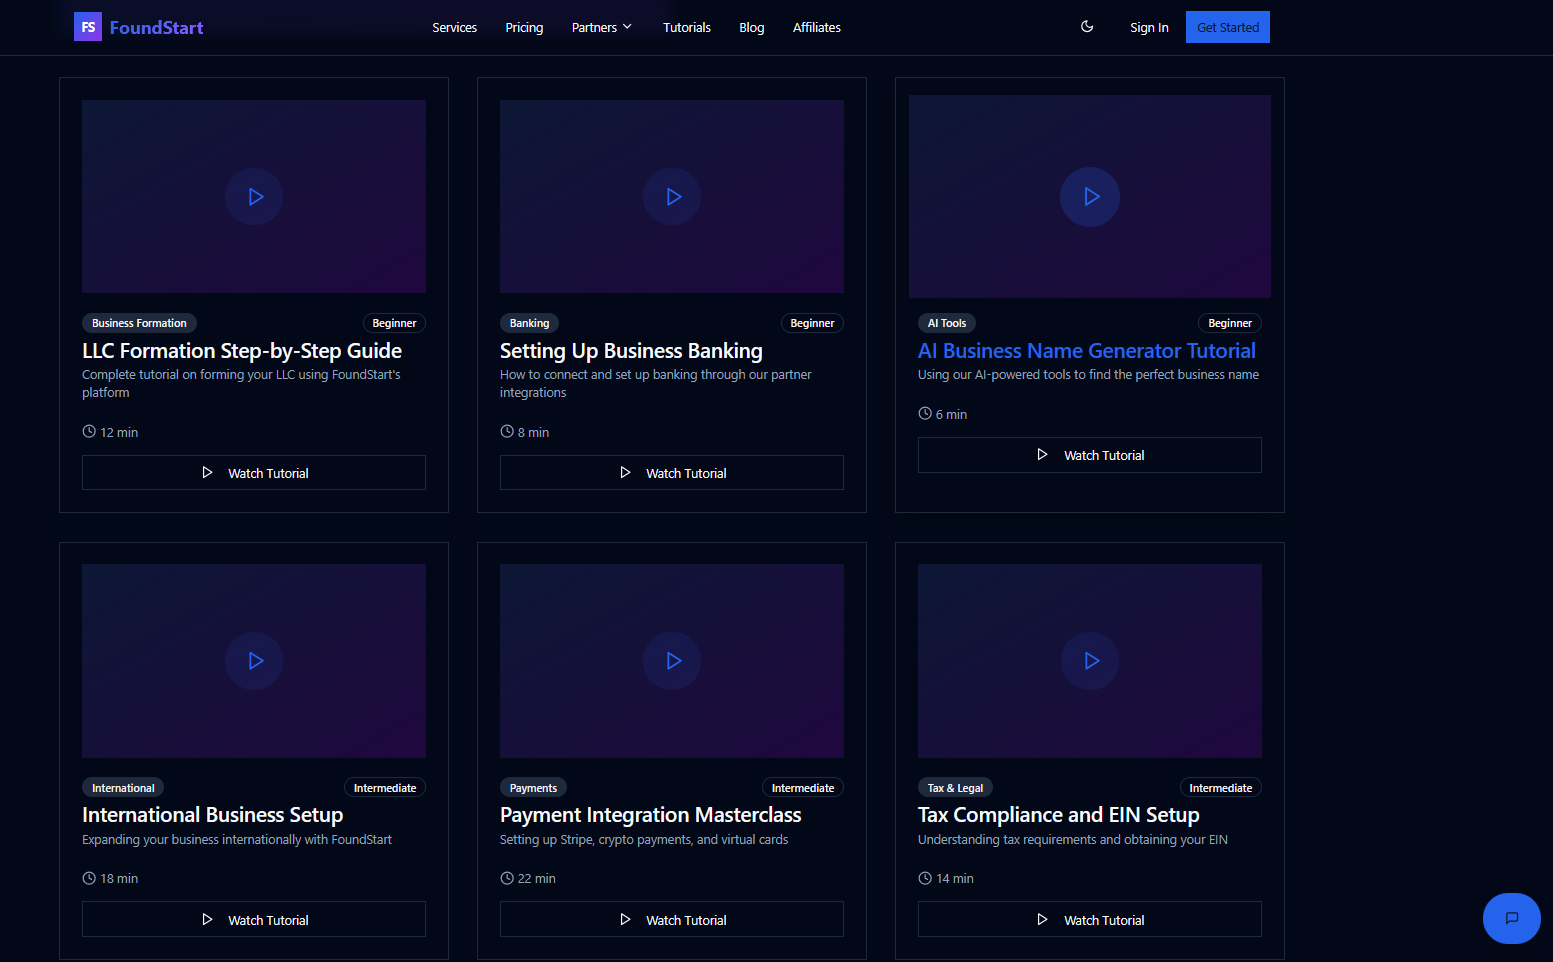Open AI Business Name Generator Tutorial title
The image size is (1553, 962).
pyautogui.click(x=1087, y=351)
